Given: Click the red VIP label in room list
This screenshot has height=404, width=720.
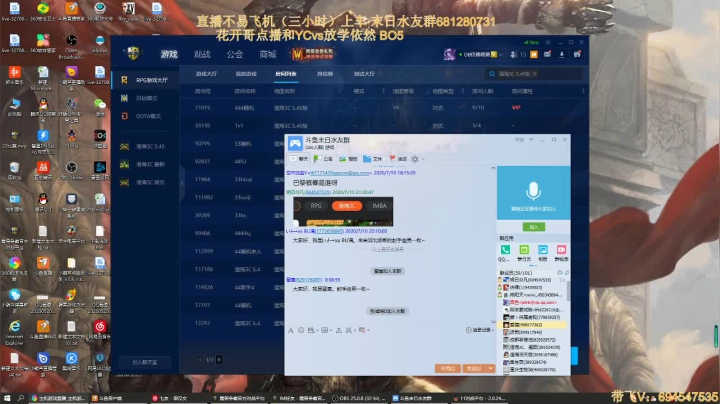Looking at the screenshot, I should (516, 107).
